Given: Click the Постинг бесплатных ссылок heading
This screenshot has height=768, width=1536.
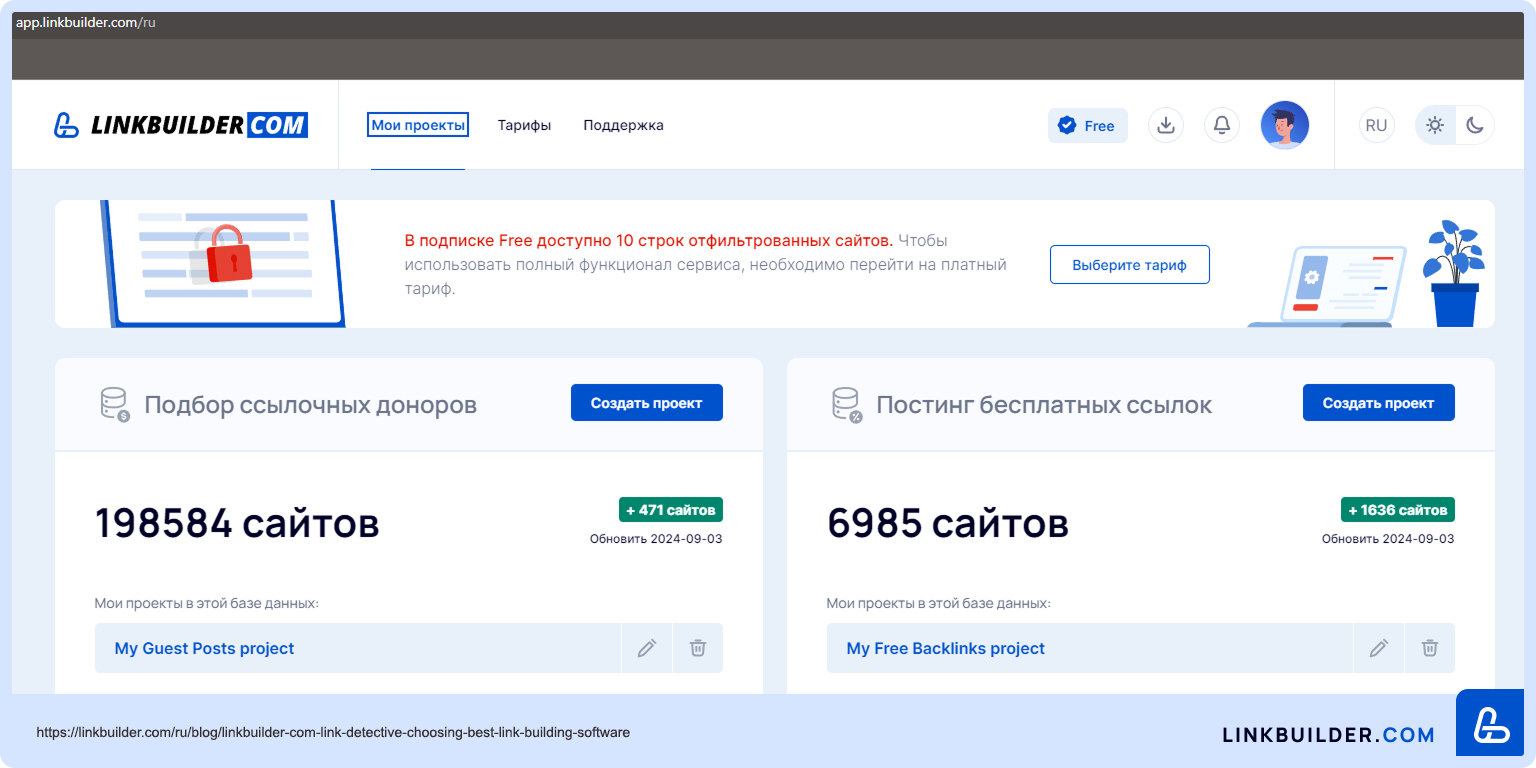Looking at the screenshot, I should click(x=1044, y=405).
